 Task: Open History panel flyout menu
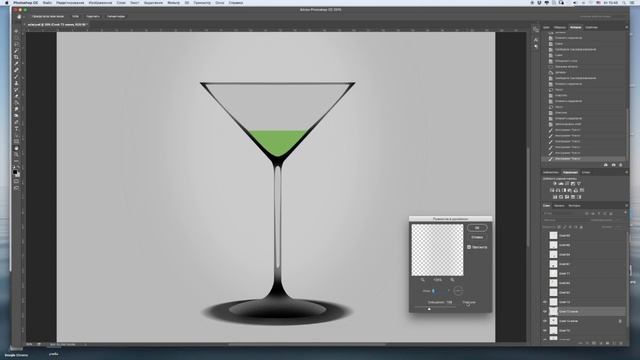point(627,27)
